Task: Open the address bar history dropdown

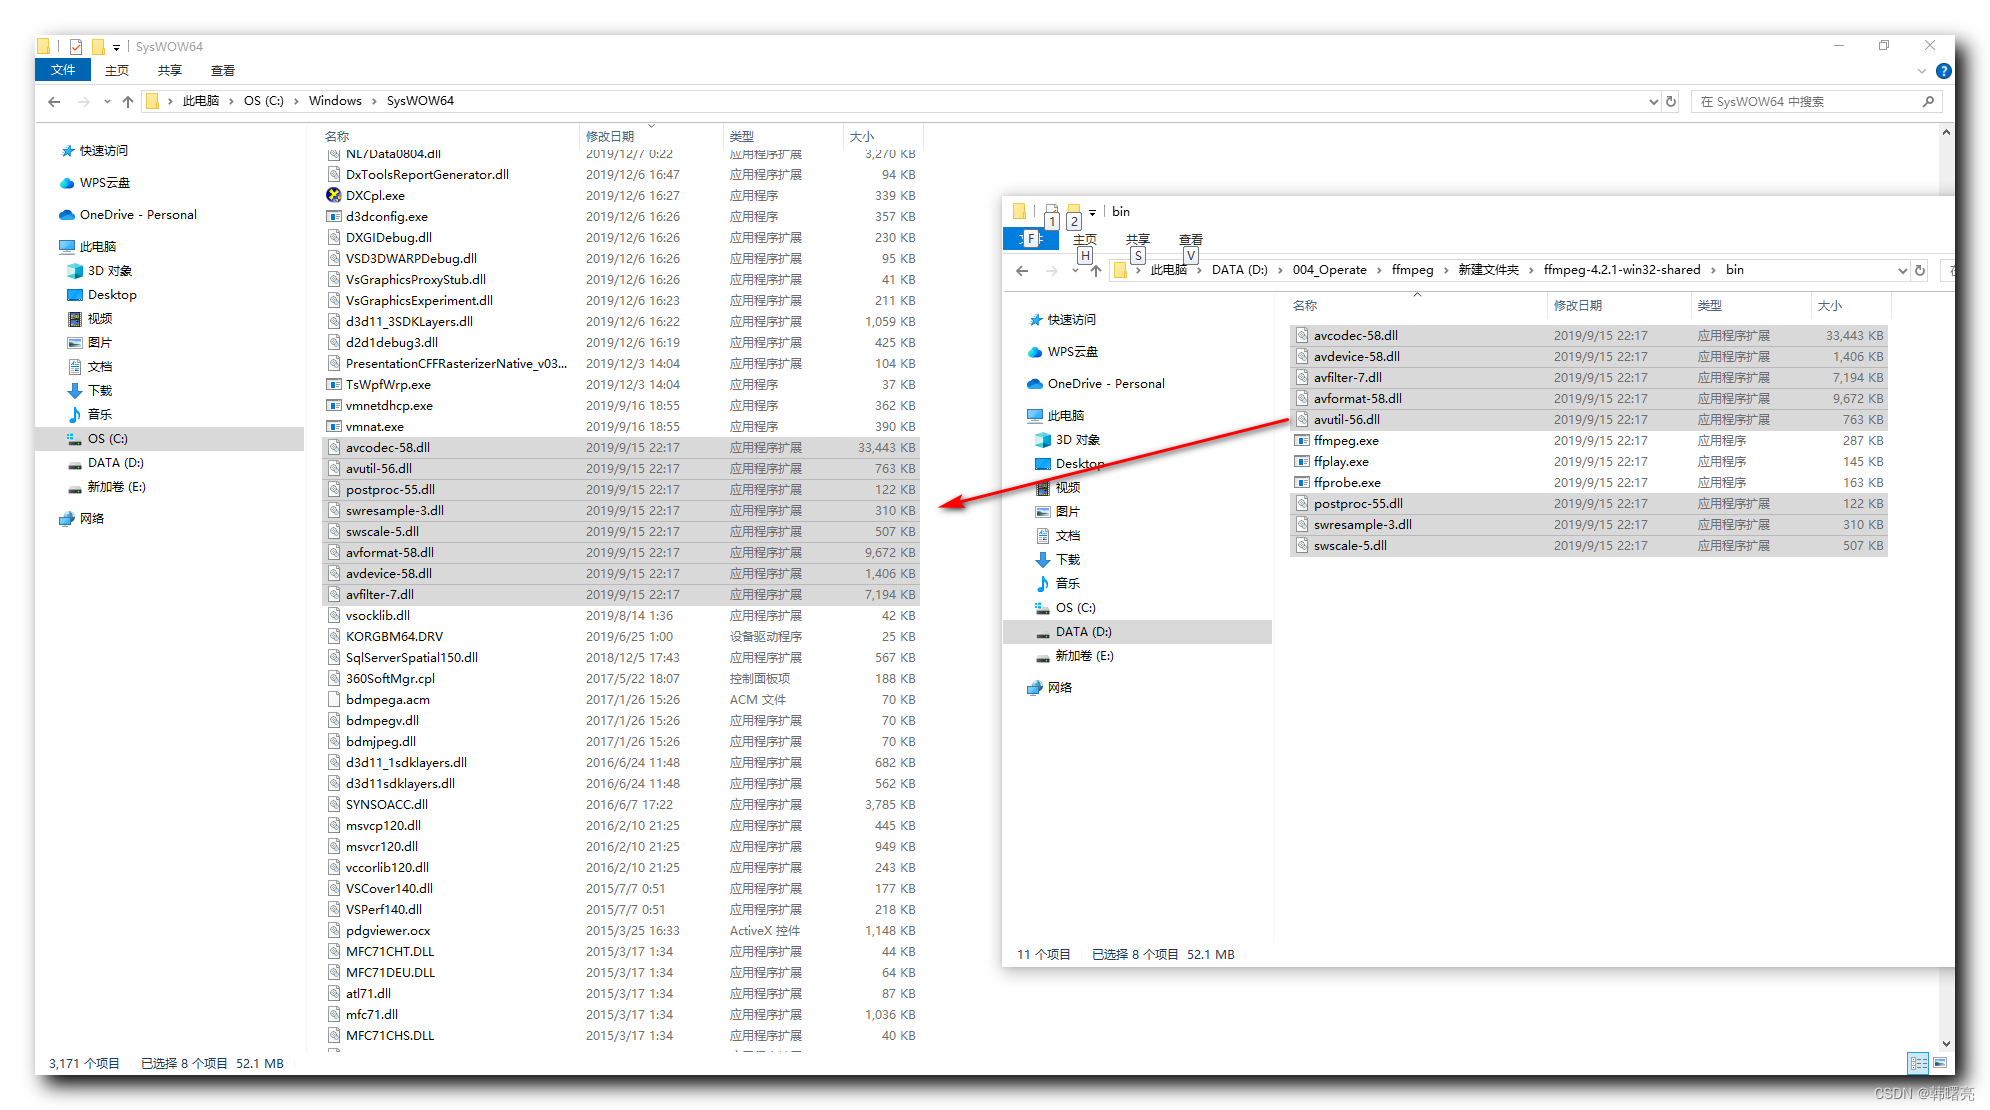Action: click(x=1652, y=100)
